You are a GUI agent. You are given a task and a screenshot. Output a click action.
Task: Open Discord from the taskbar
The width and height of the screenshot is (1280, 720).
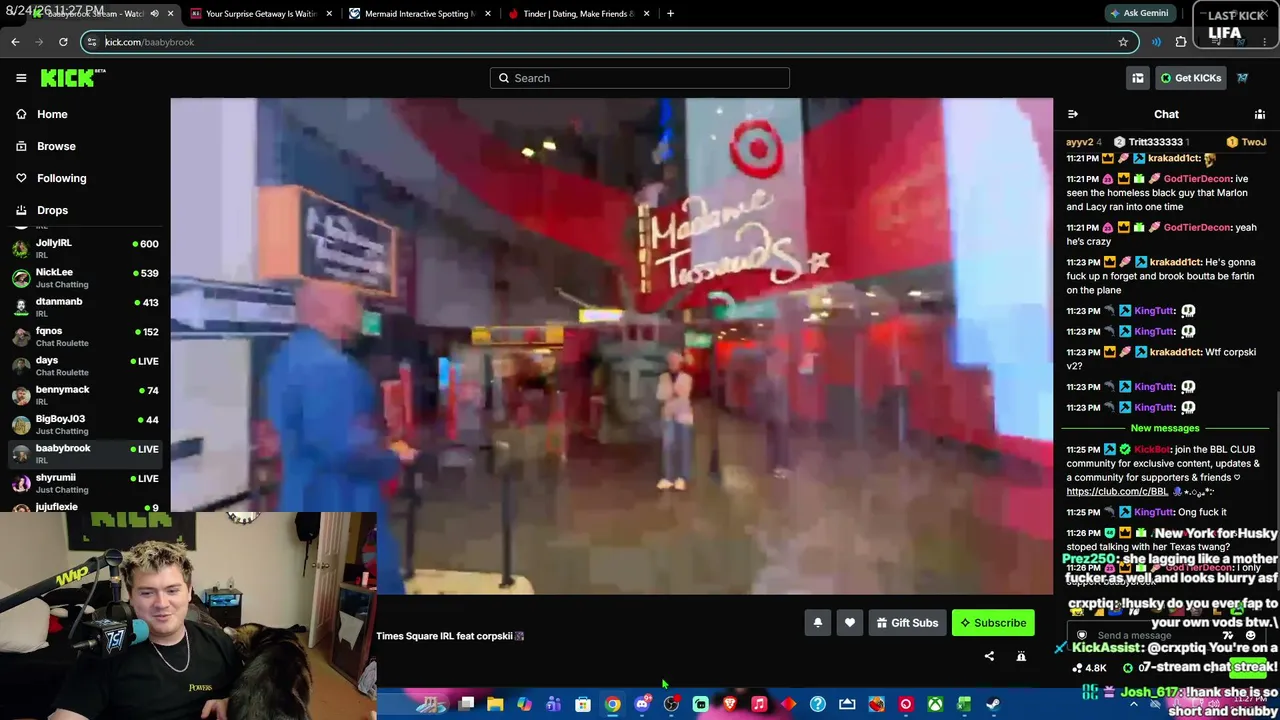click(x=642, y=704)
